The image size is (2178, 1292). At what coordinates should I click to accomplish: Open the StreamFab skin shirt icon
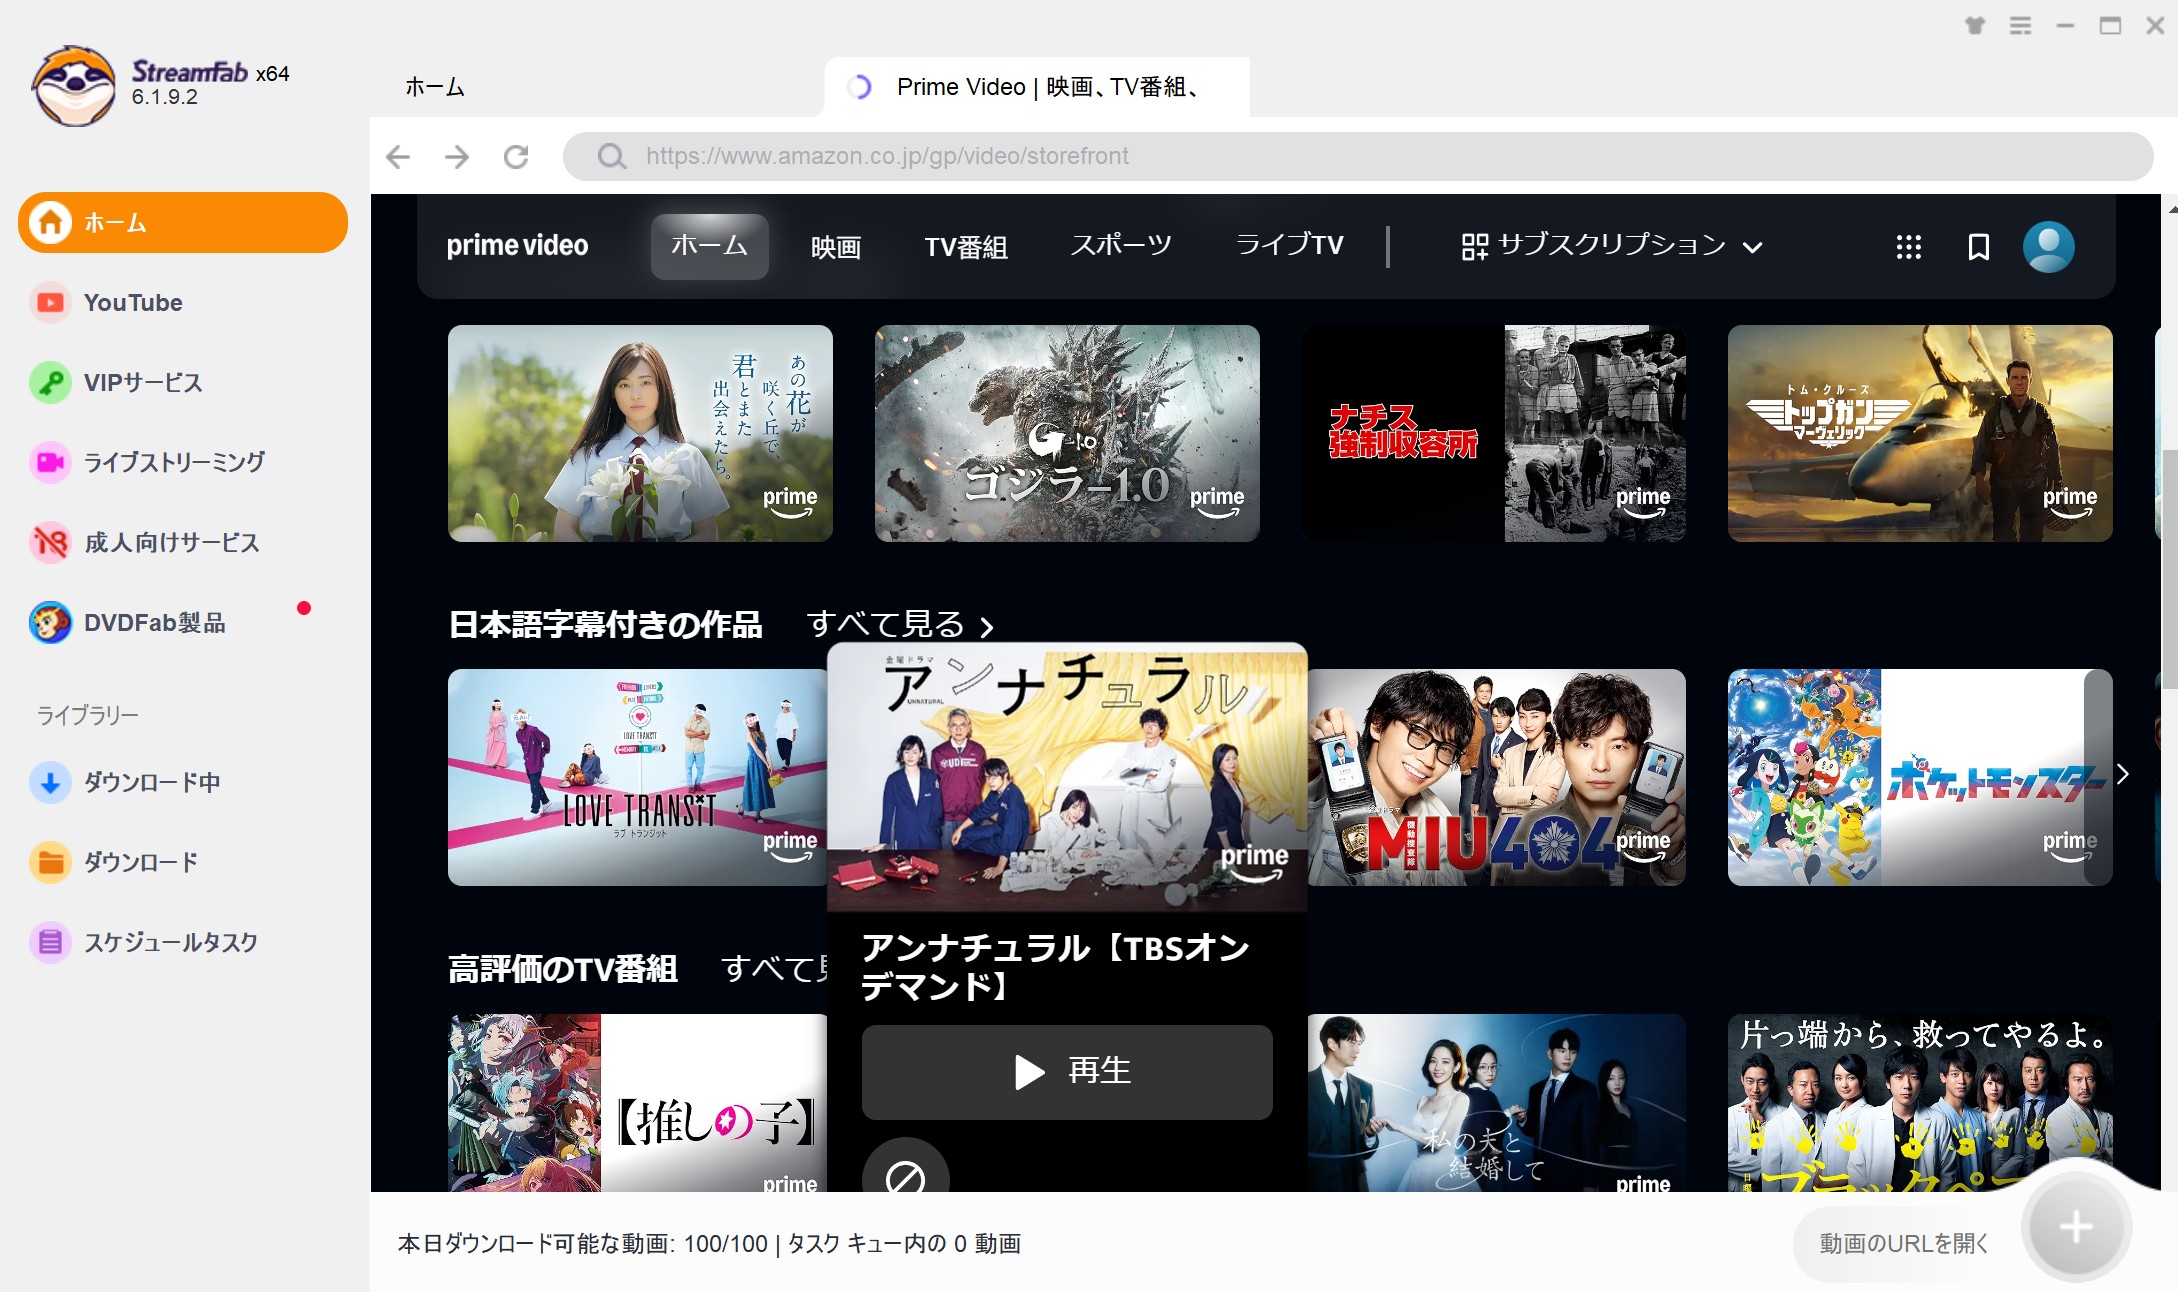1975,26
